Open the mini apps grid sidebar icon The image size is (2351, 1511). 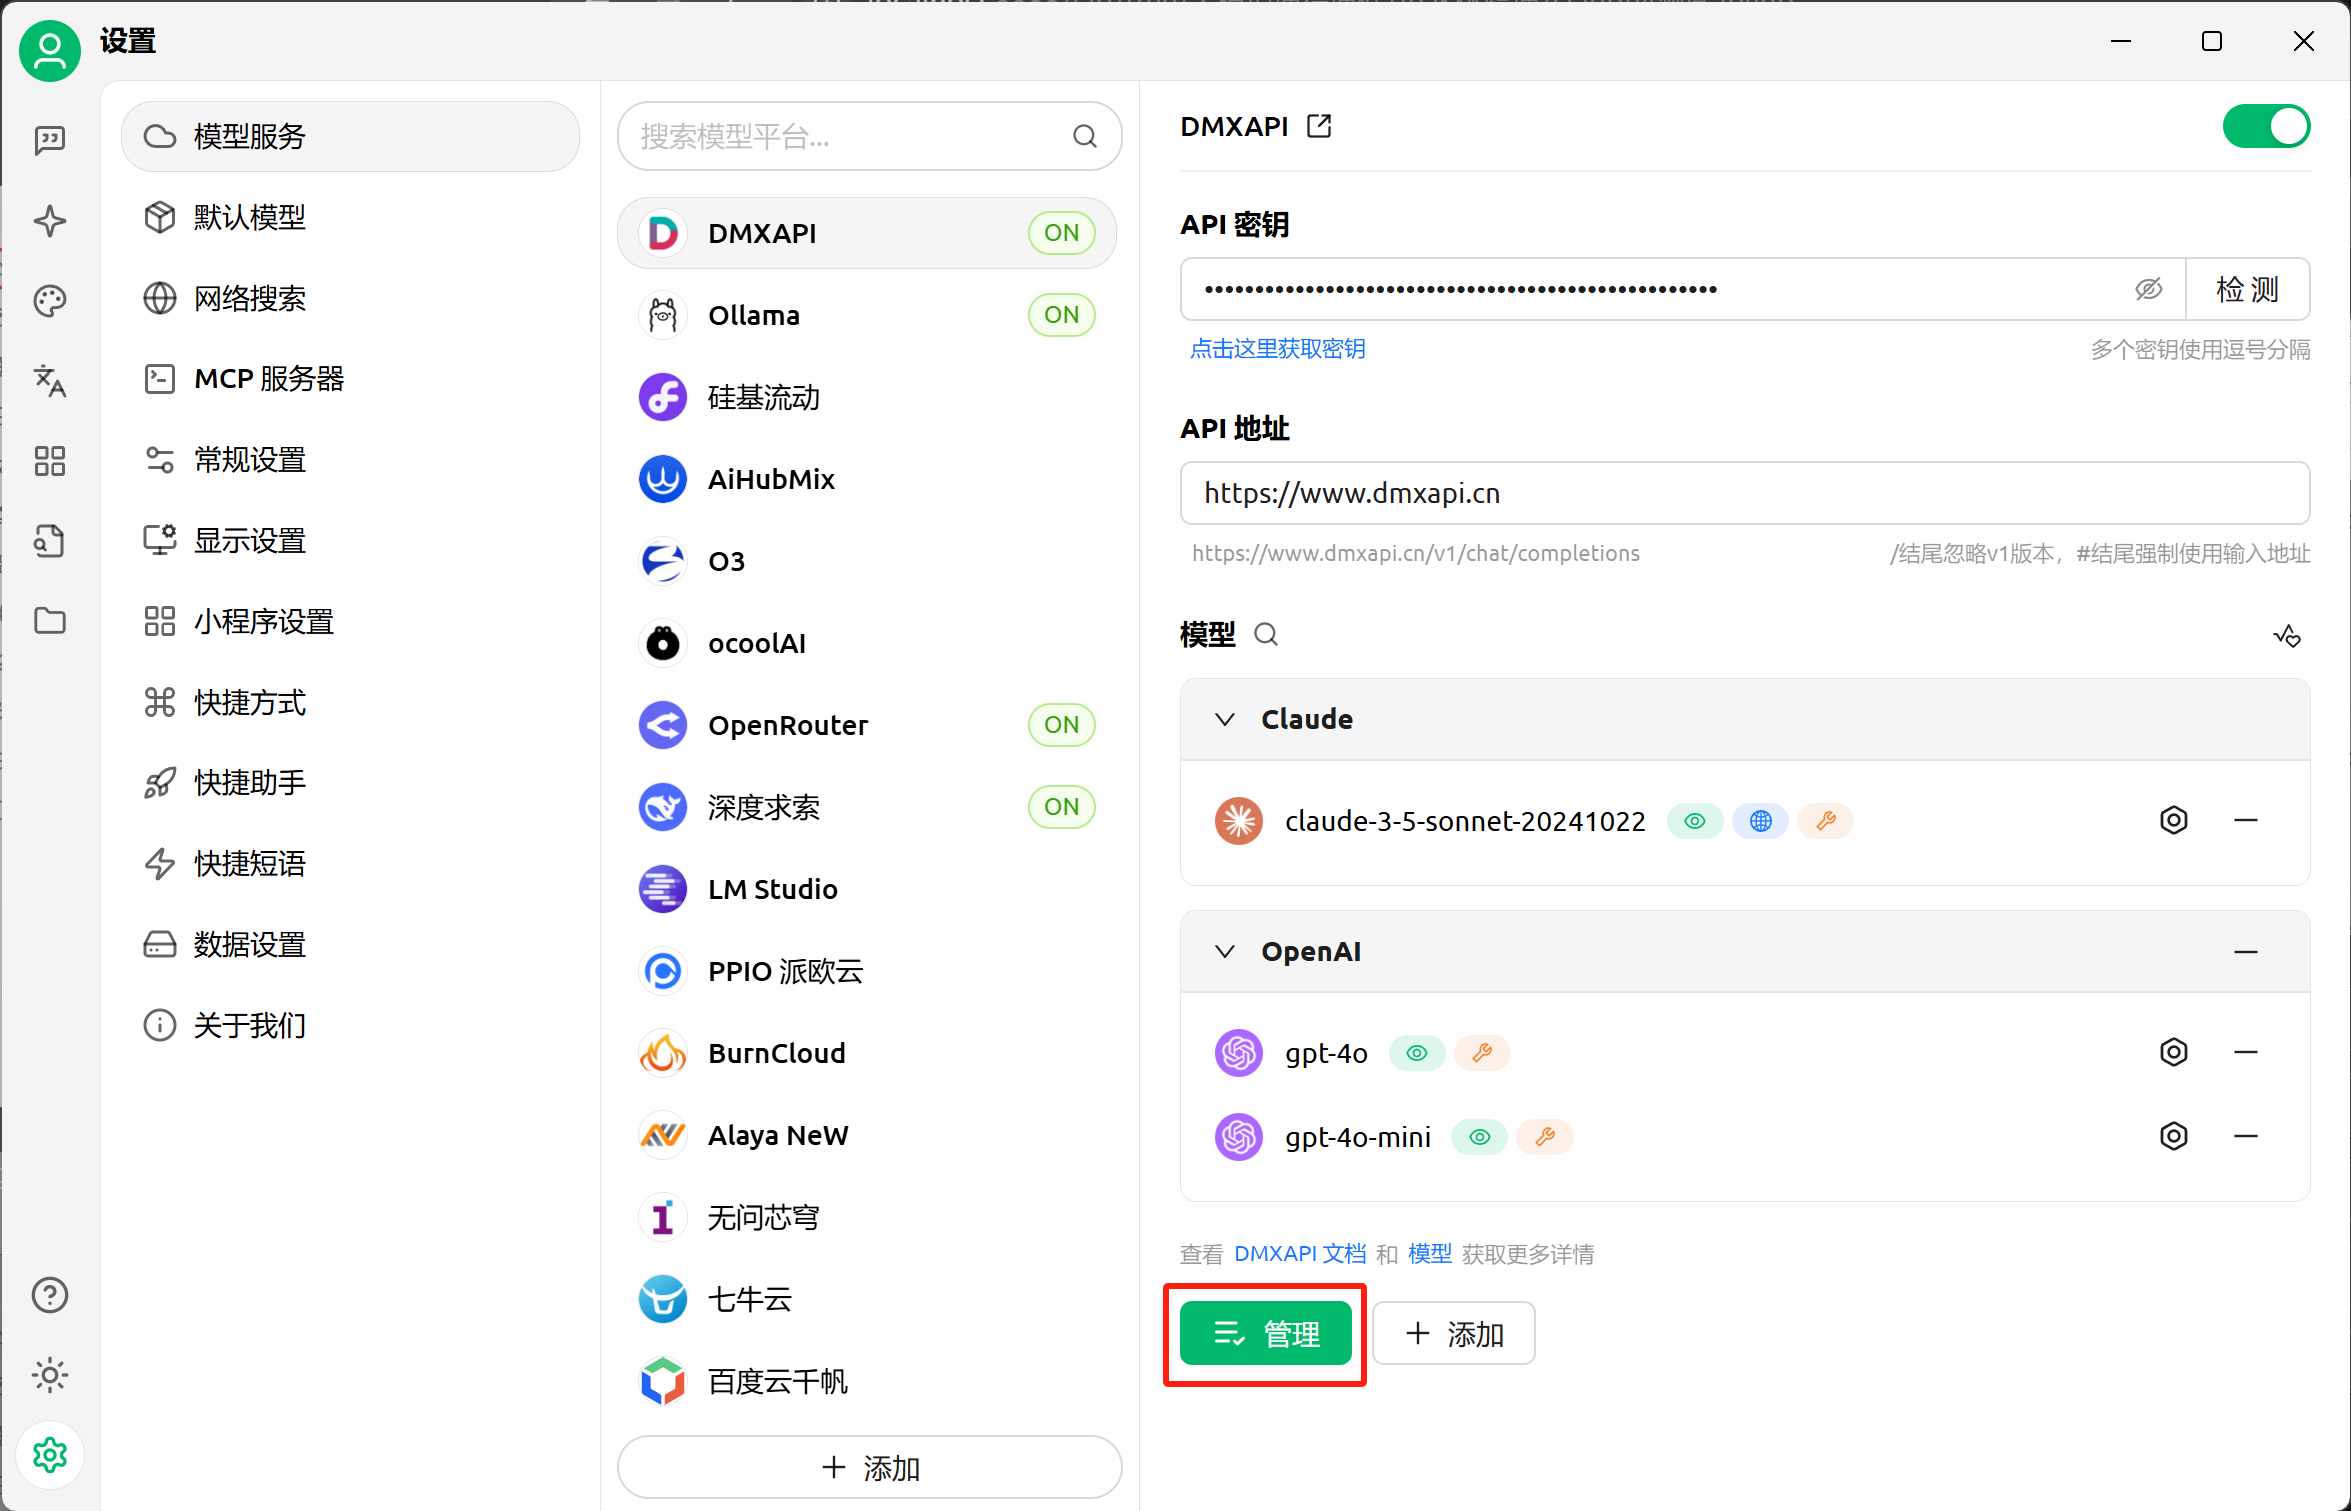pyautogui.click(x=50, y=461)
